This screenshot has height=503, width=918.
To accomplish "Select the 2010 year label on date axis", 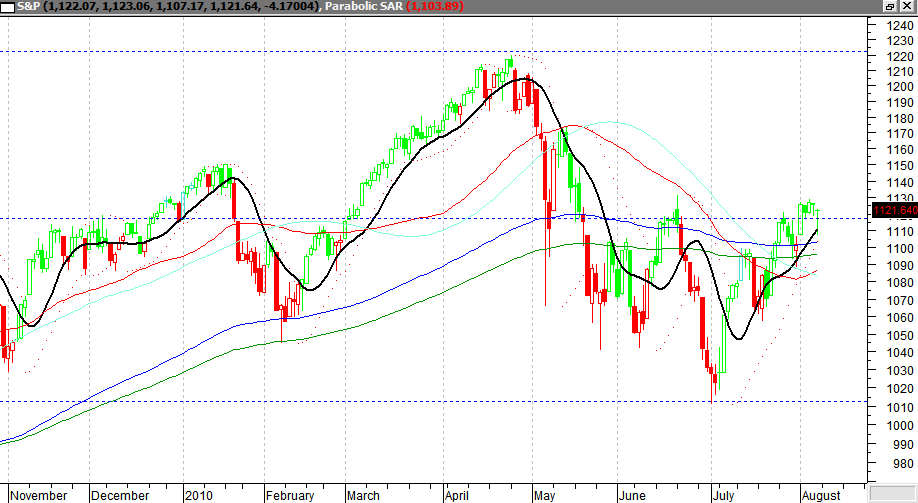I will coord(198,495).
